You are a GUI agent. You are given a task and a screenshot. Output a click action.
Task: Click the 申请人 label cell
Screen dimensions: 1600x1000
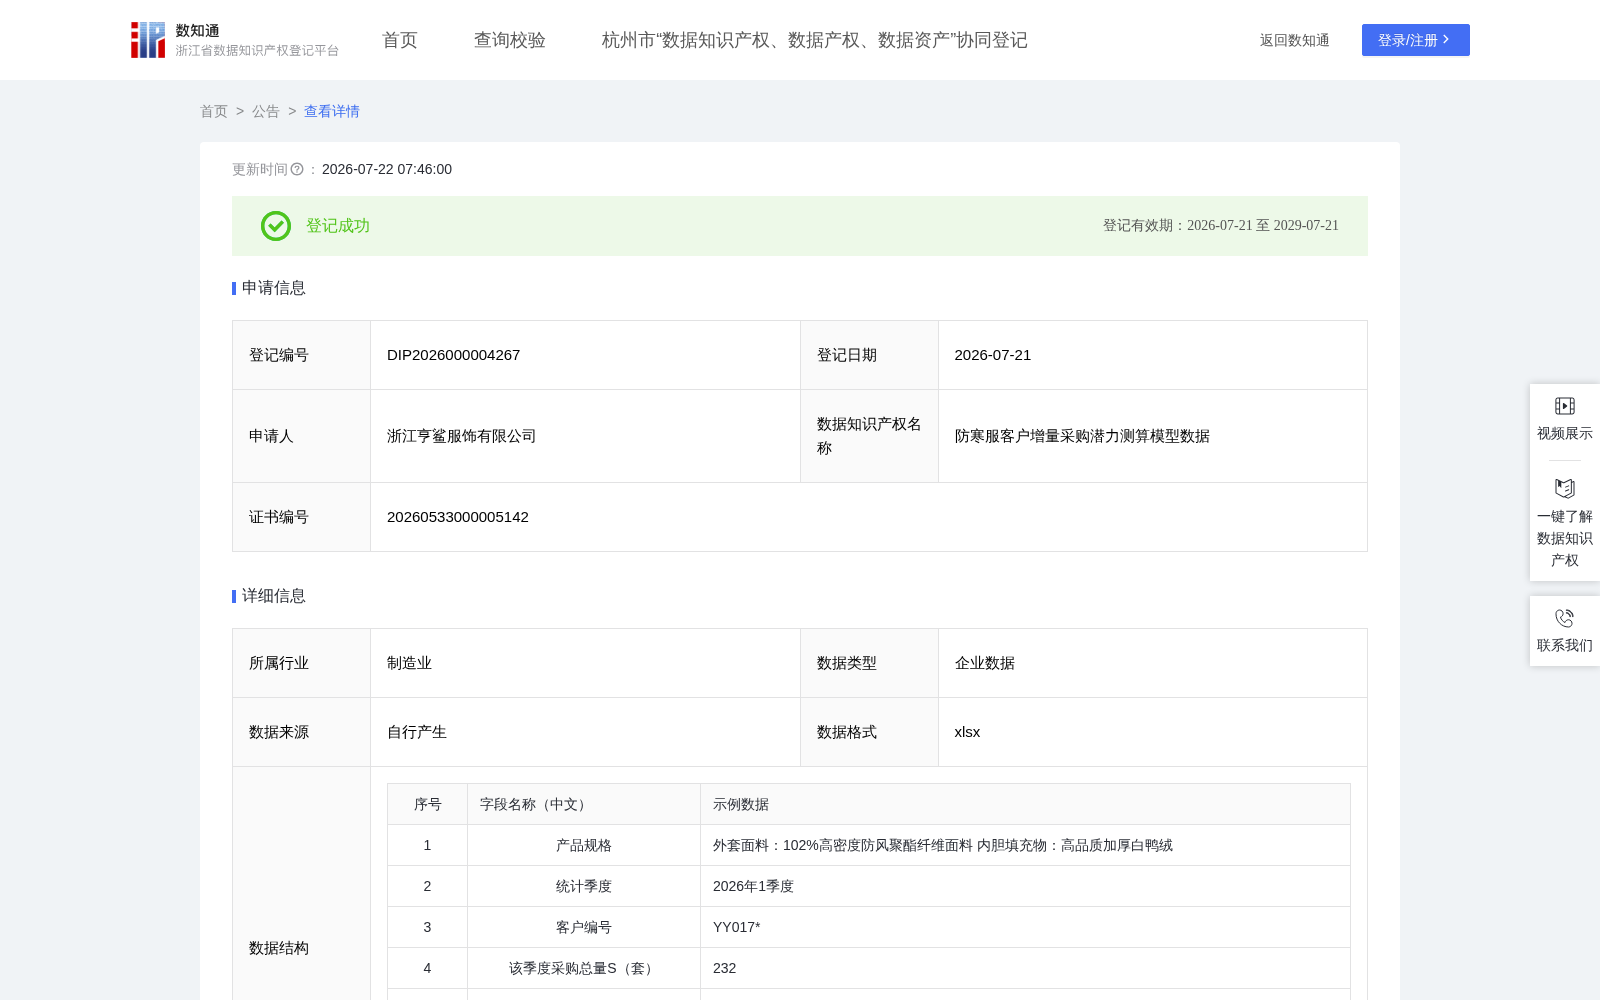pyautogui.click(x=302, y=436)
